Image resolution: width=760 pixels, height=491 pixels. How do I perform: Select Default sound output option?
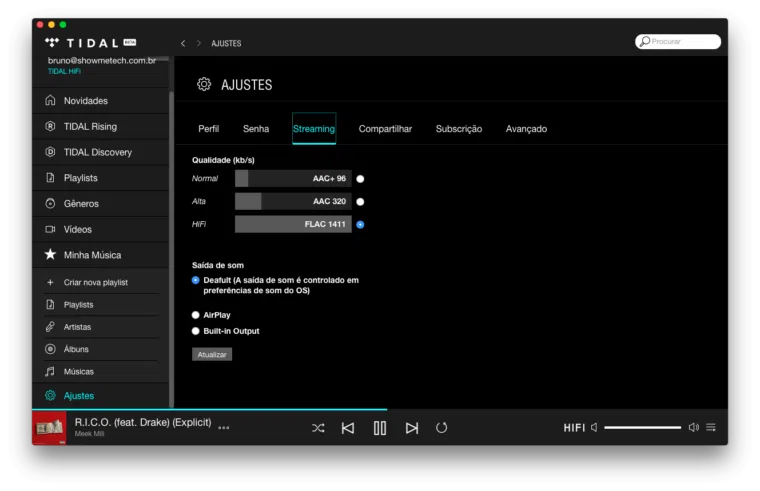coord(195,280)
